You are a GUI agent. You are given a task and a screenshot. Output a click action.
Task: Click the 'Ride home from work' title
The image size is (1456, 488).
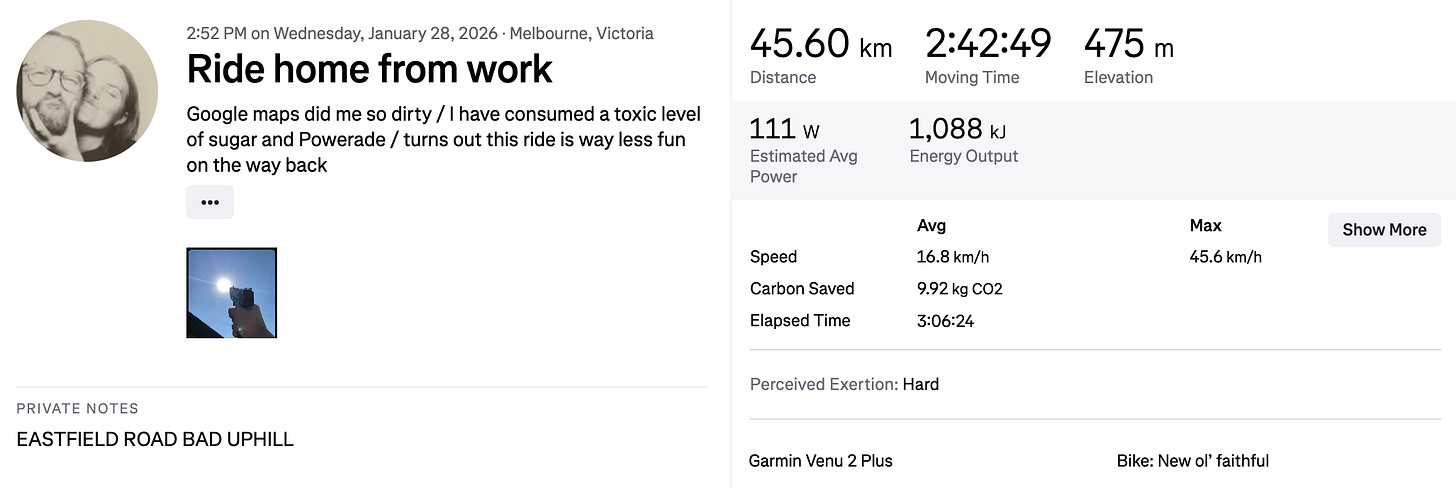[x=369, y=69]
